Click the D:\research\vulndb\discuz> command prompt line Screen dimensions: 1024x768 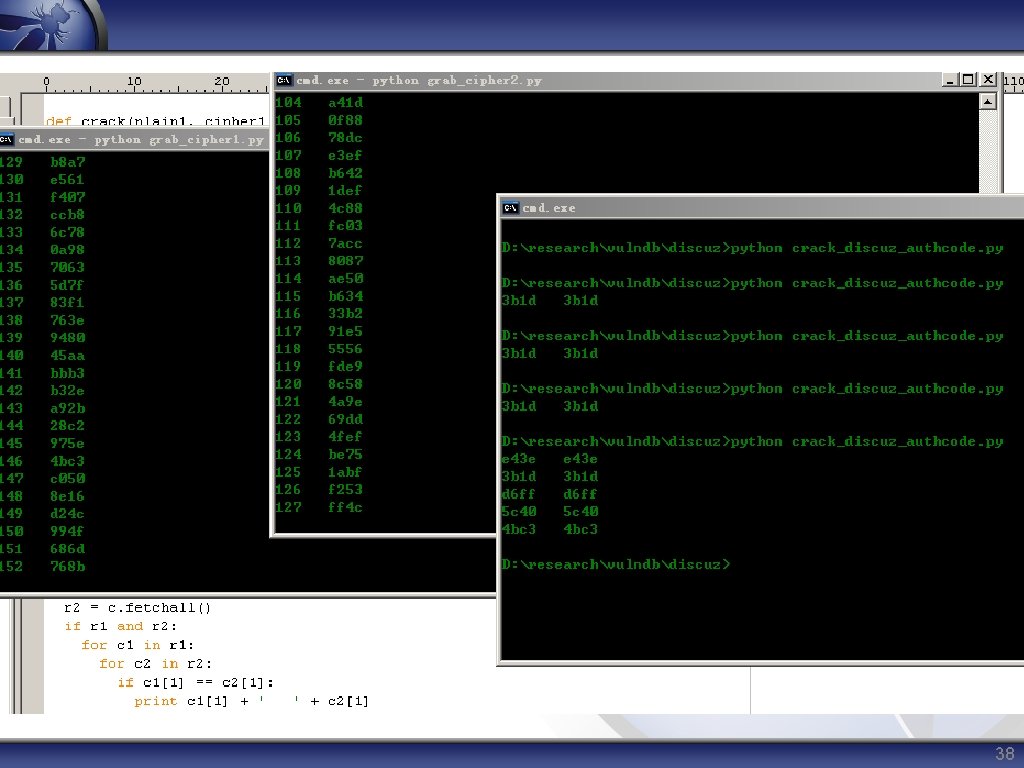pyautogui.click(x=616, y=564)
